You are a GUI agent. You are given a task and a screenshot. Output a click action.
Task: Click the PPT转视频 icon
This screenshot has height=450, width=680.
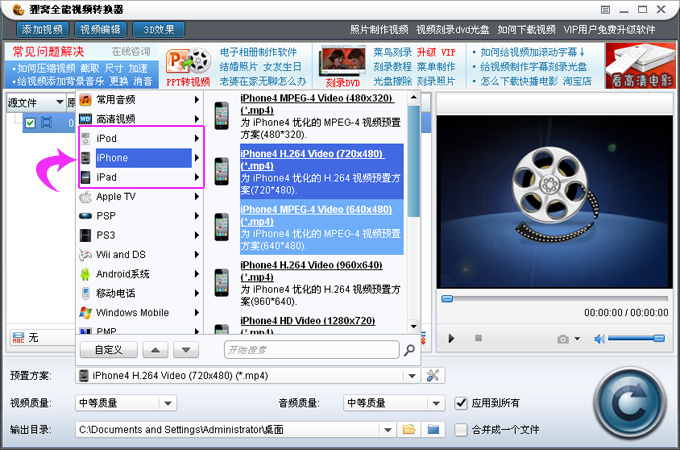(188, 66)
